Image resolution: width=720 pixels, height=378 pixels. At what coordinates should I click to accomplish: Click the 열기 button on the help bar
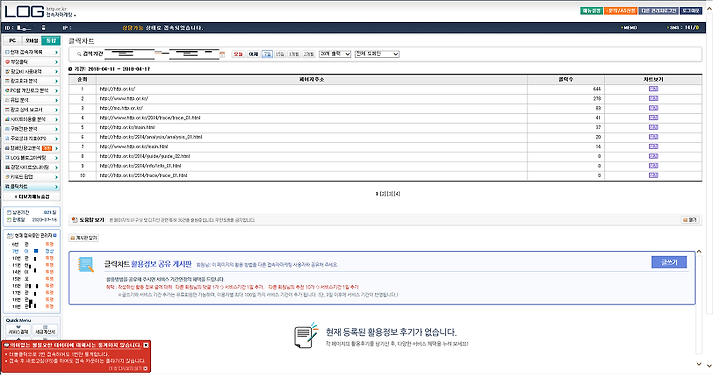690,220
